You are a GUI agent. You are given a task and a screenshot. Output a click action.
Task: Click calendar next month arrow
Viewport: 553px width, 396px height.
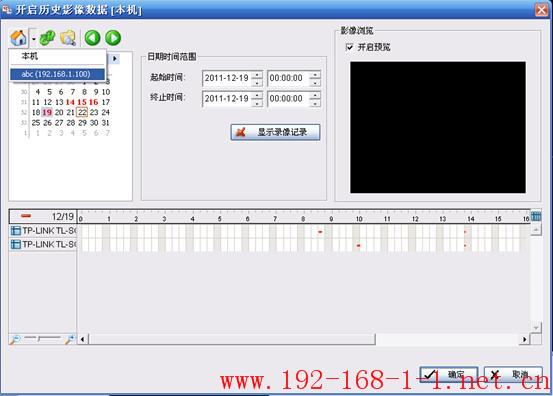coord(115,59)
